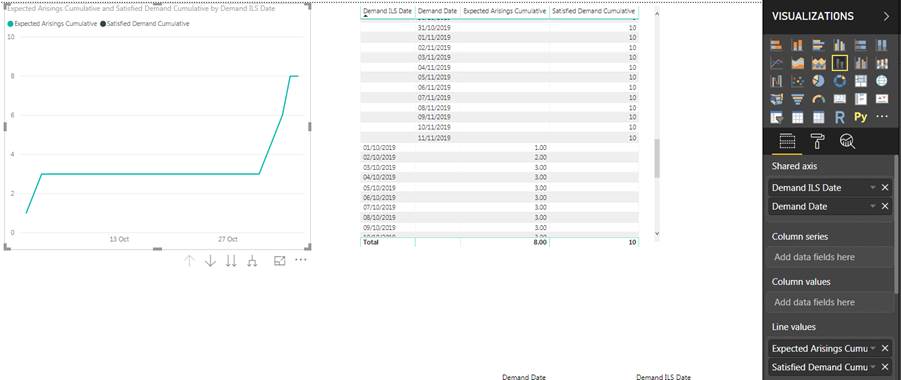Select the scatter chart visualization
Viewport: 901px width, 380px height.
pos(798,81)
